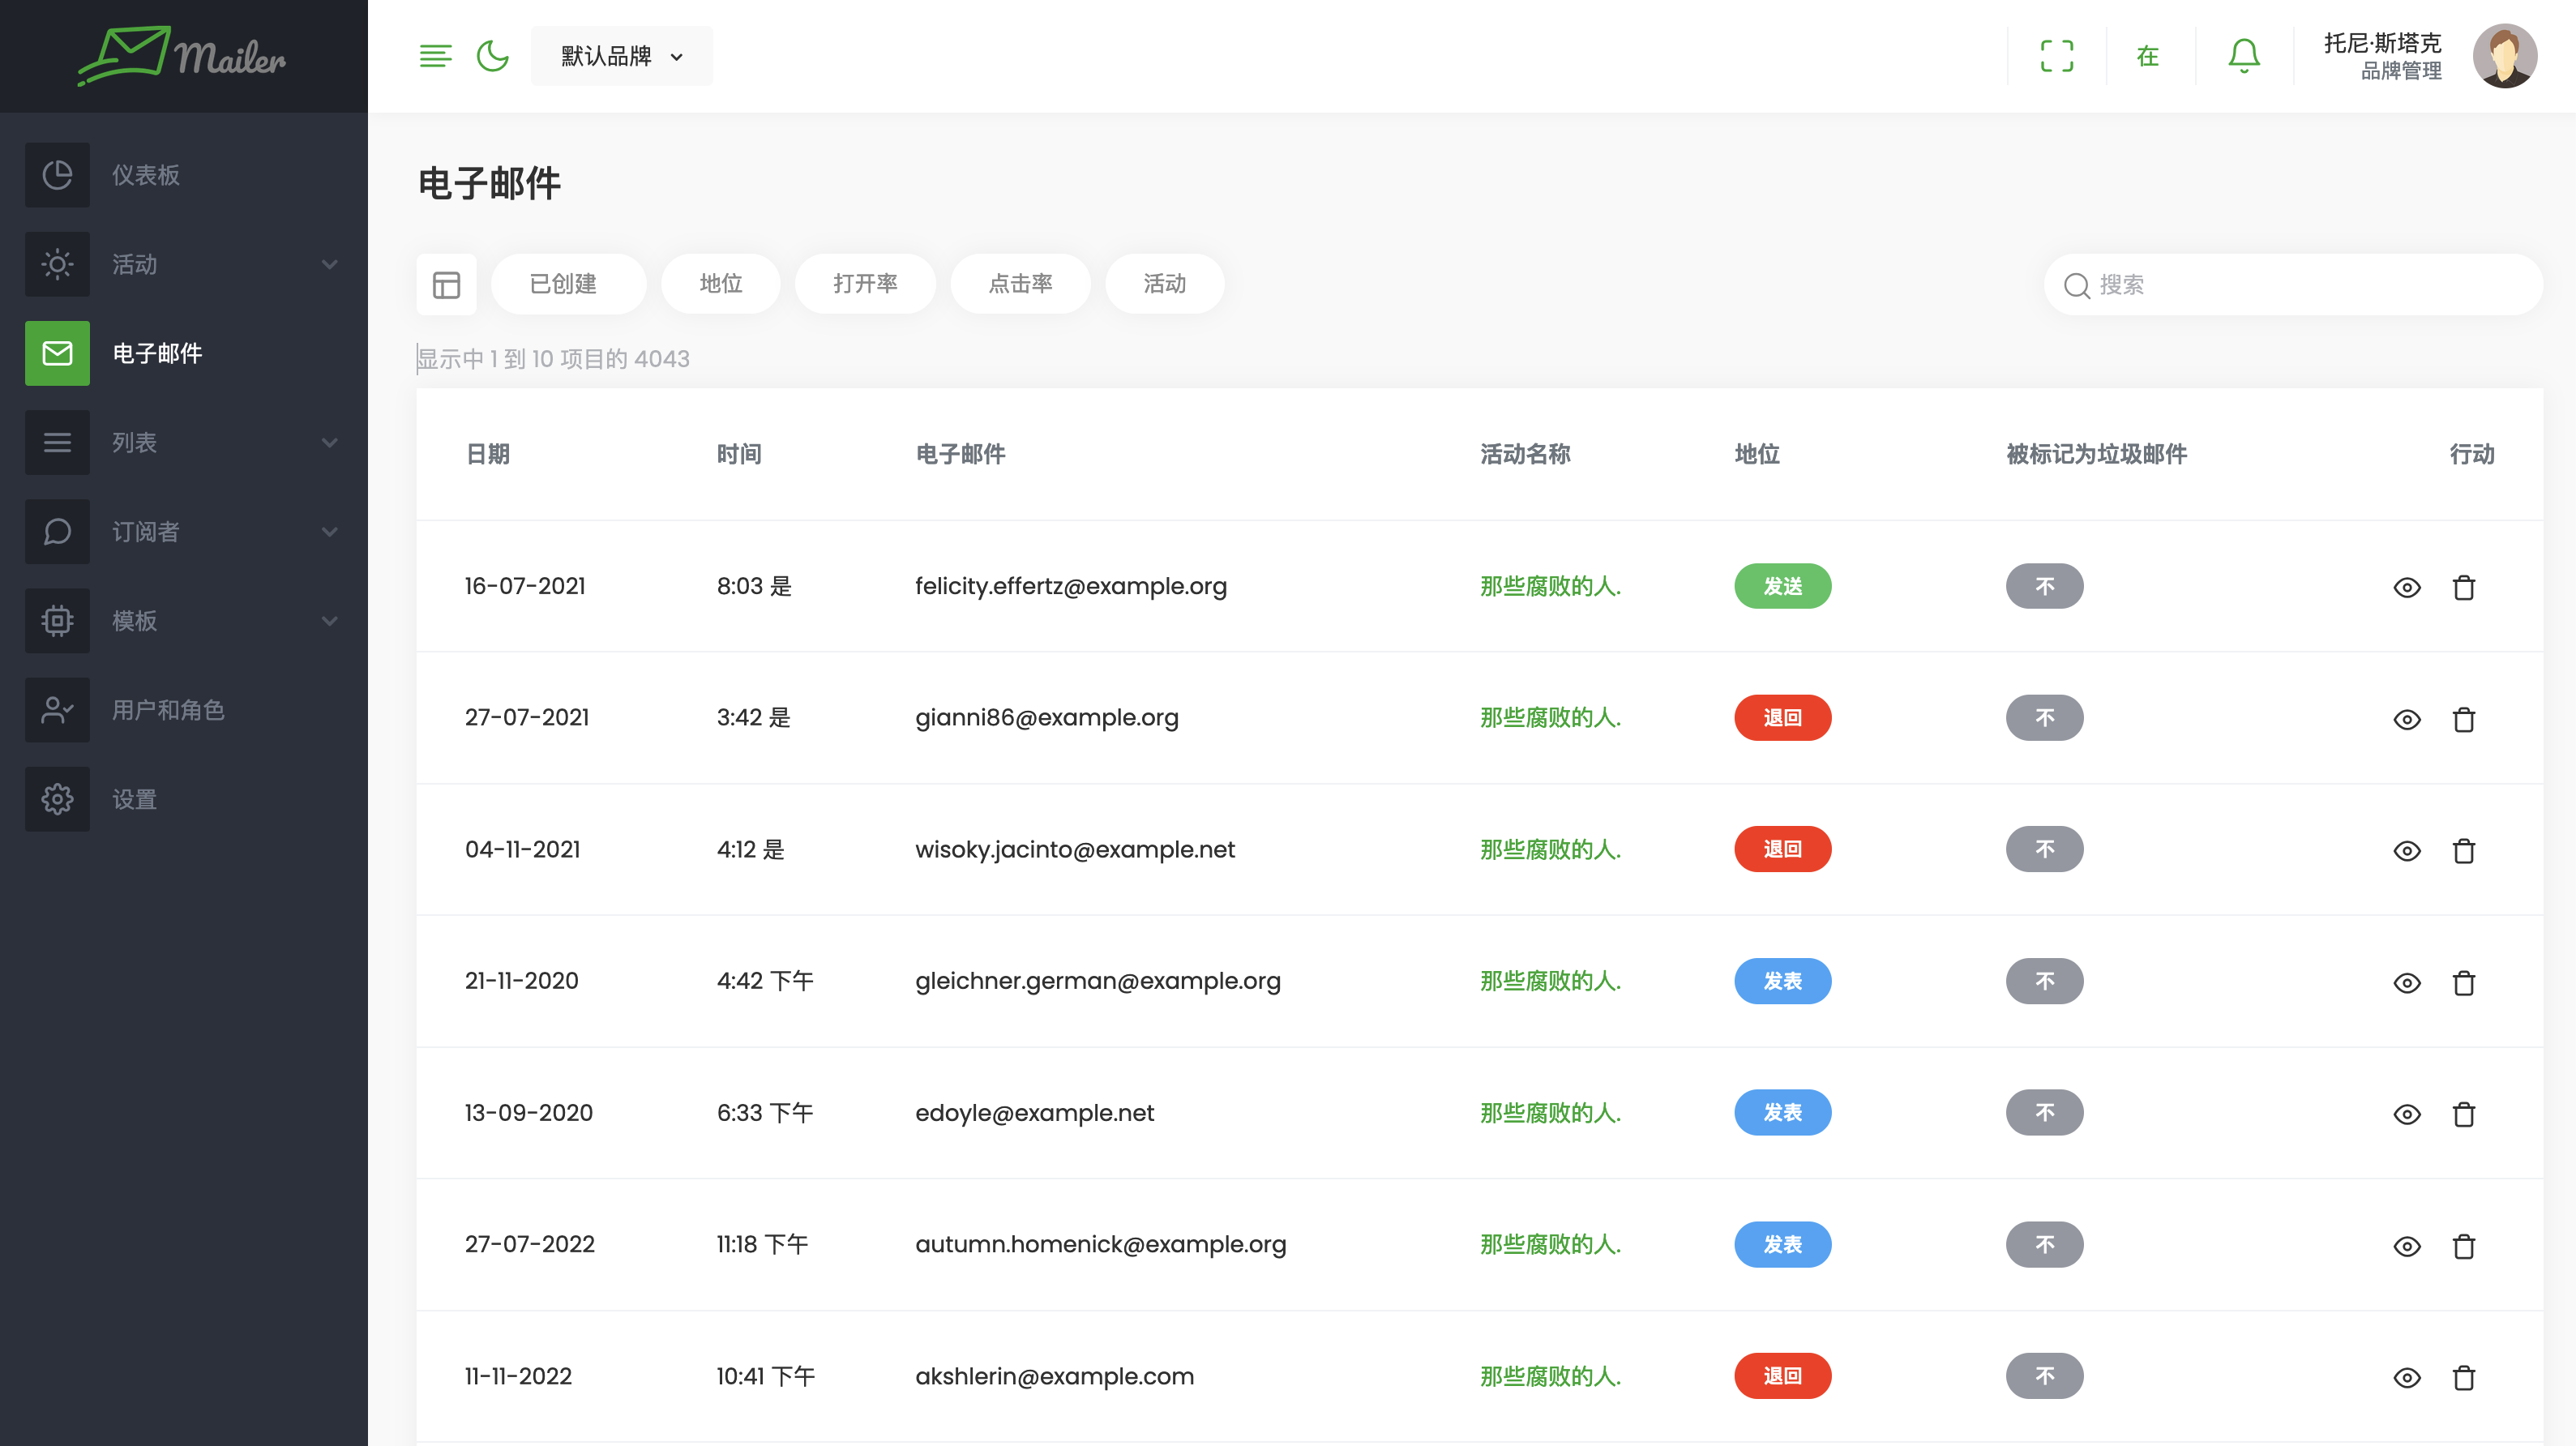
Task: Open 用户和角色 menu label
Action: [x=168, y=710]
